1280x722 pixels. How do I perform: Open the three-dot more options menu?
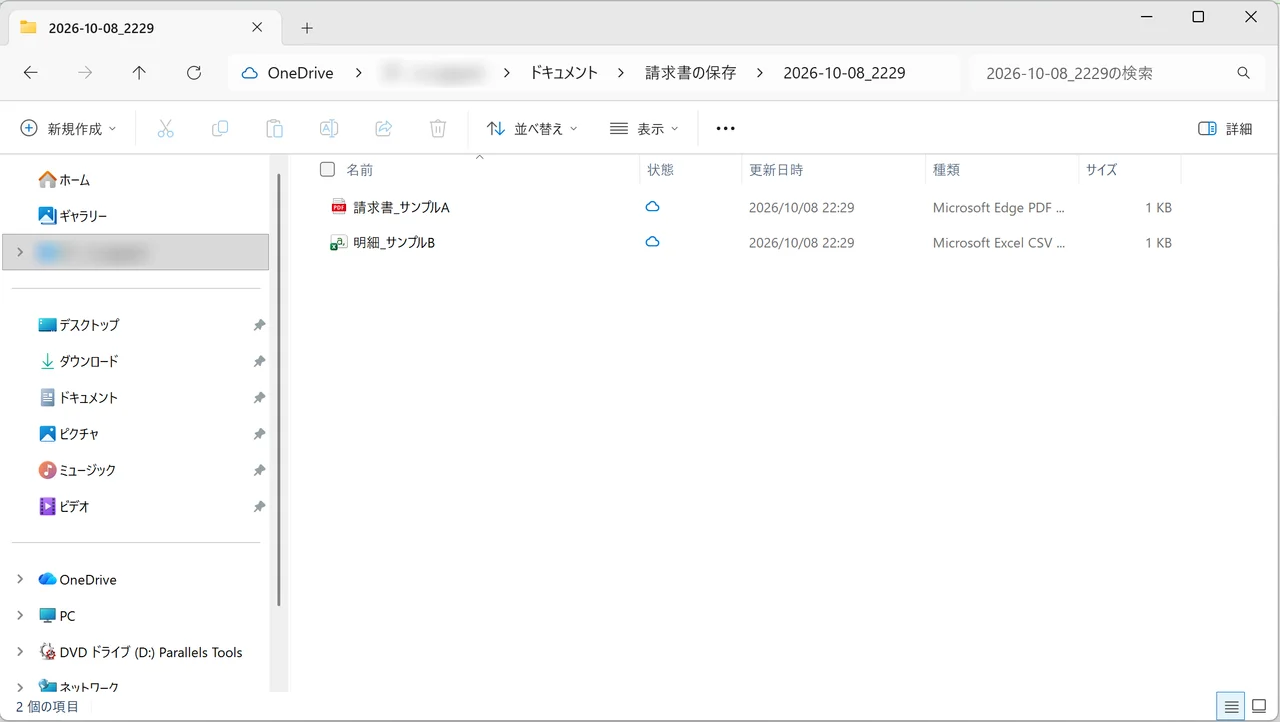pyautogui.click(x=726, y=128)
